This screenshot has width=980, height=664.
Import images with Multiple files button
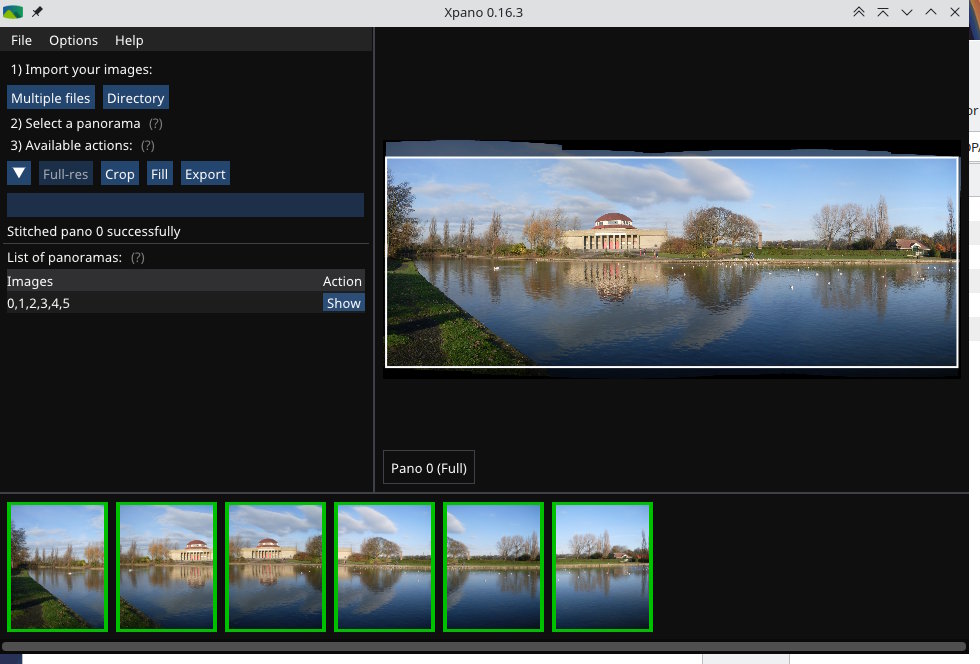pyautogui.click(x=51, y=98)
